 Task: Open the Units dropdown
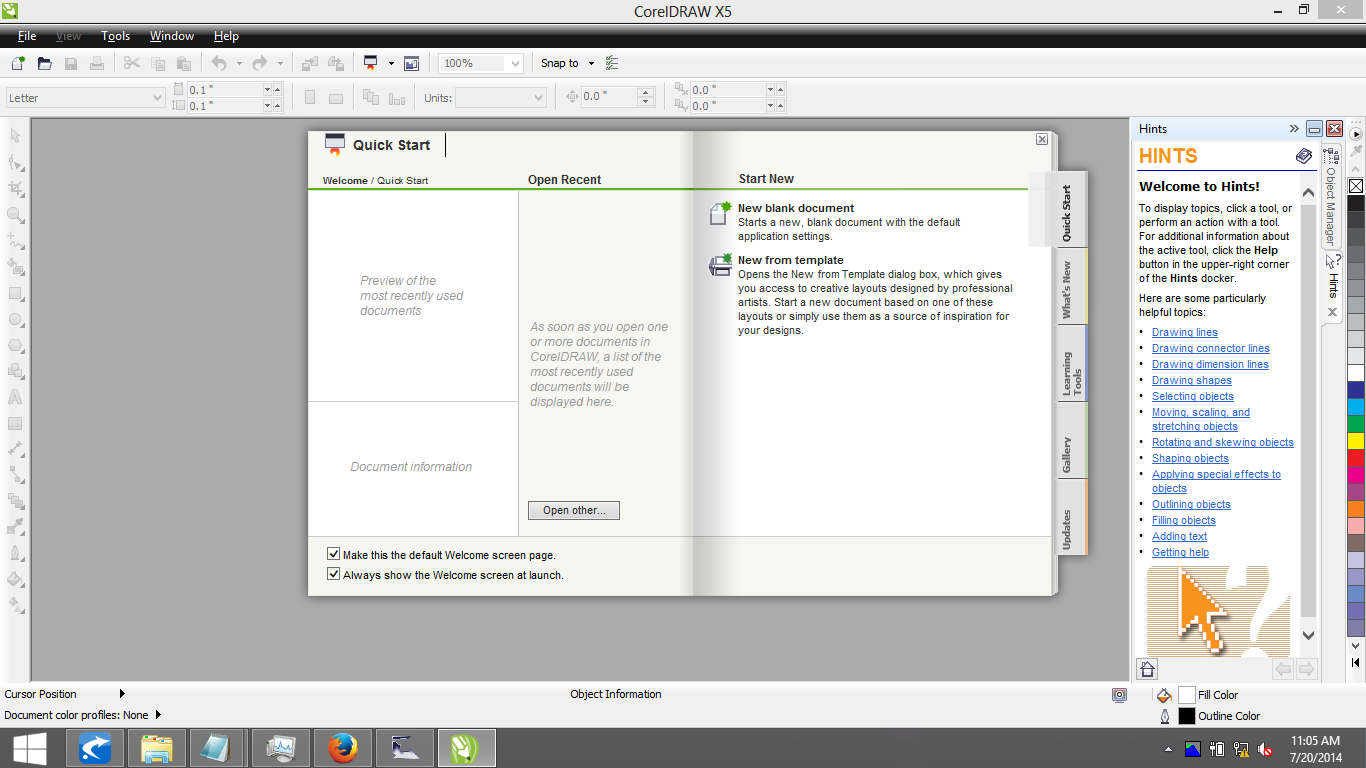click(x=538, y=96)
